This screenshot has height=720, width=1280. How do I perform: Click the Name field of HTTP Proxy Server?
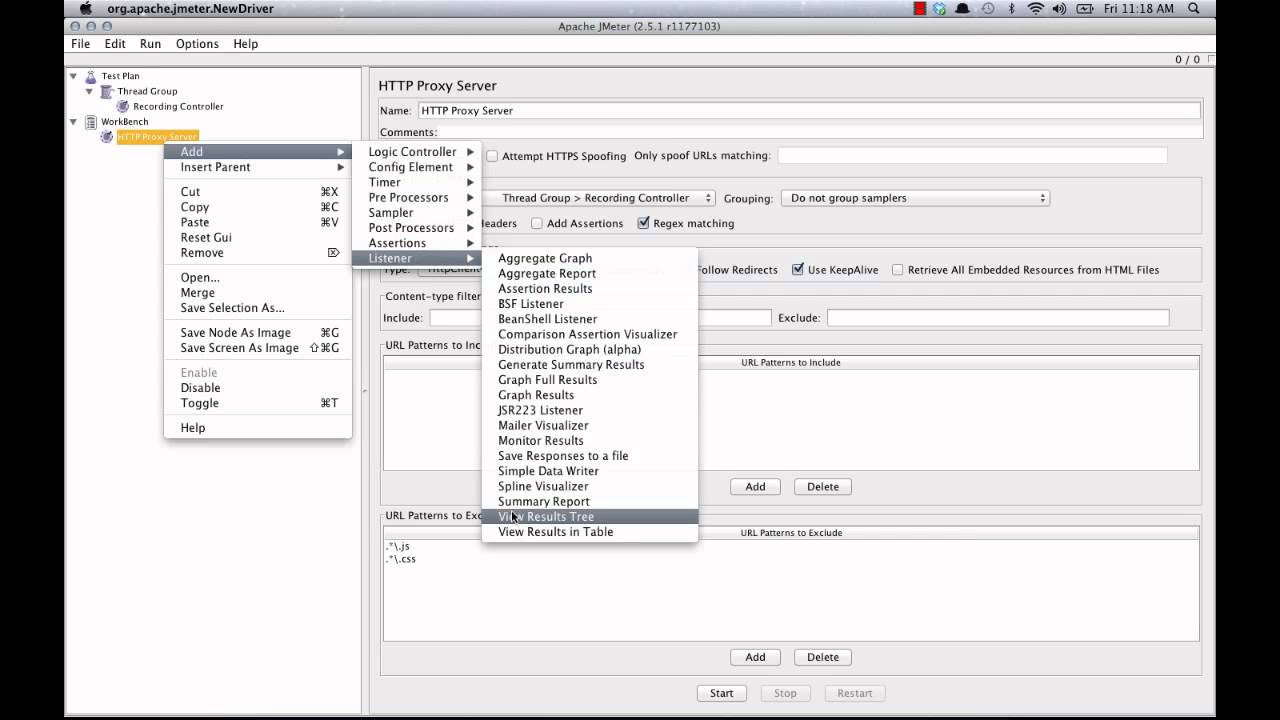click(x=808, y=111)
